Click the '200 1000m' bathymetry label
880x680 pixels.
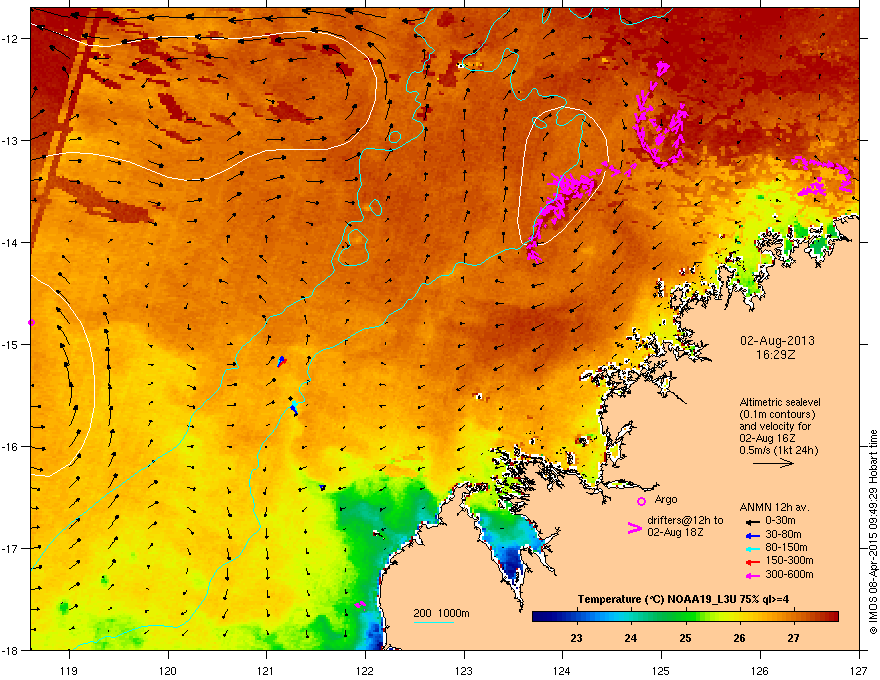point(441,613)
